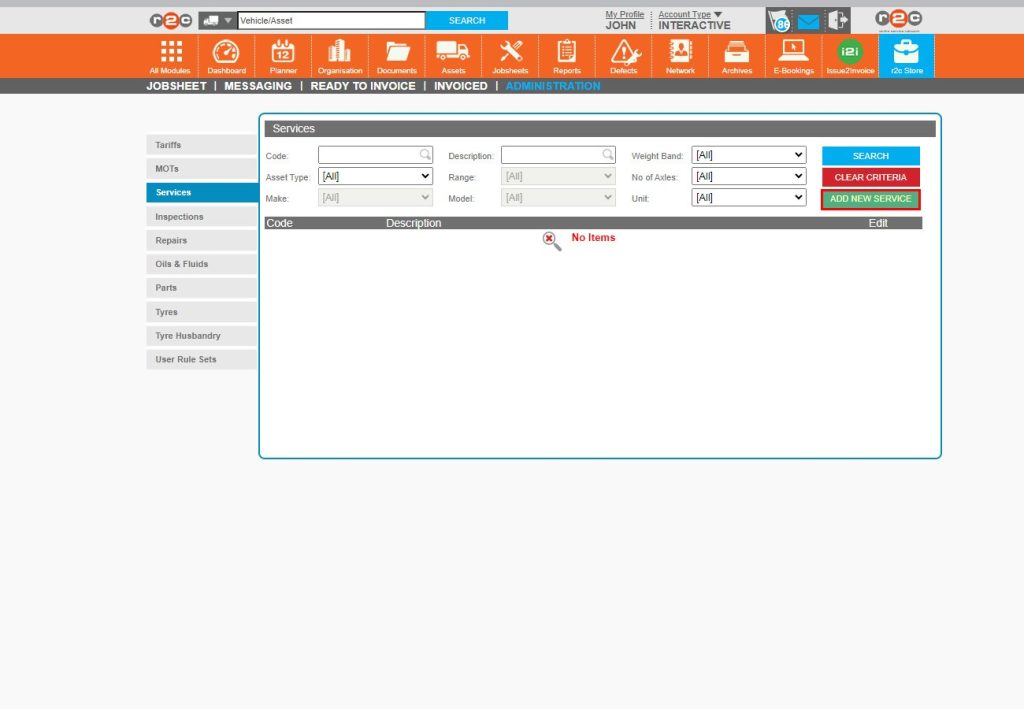This screenshot has height=709, width=1024.
Task: Open the E-Bookings laptop module
Action: [793, 57]
